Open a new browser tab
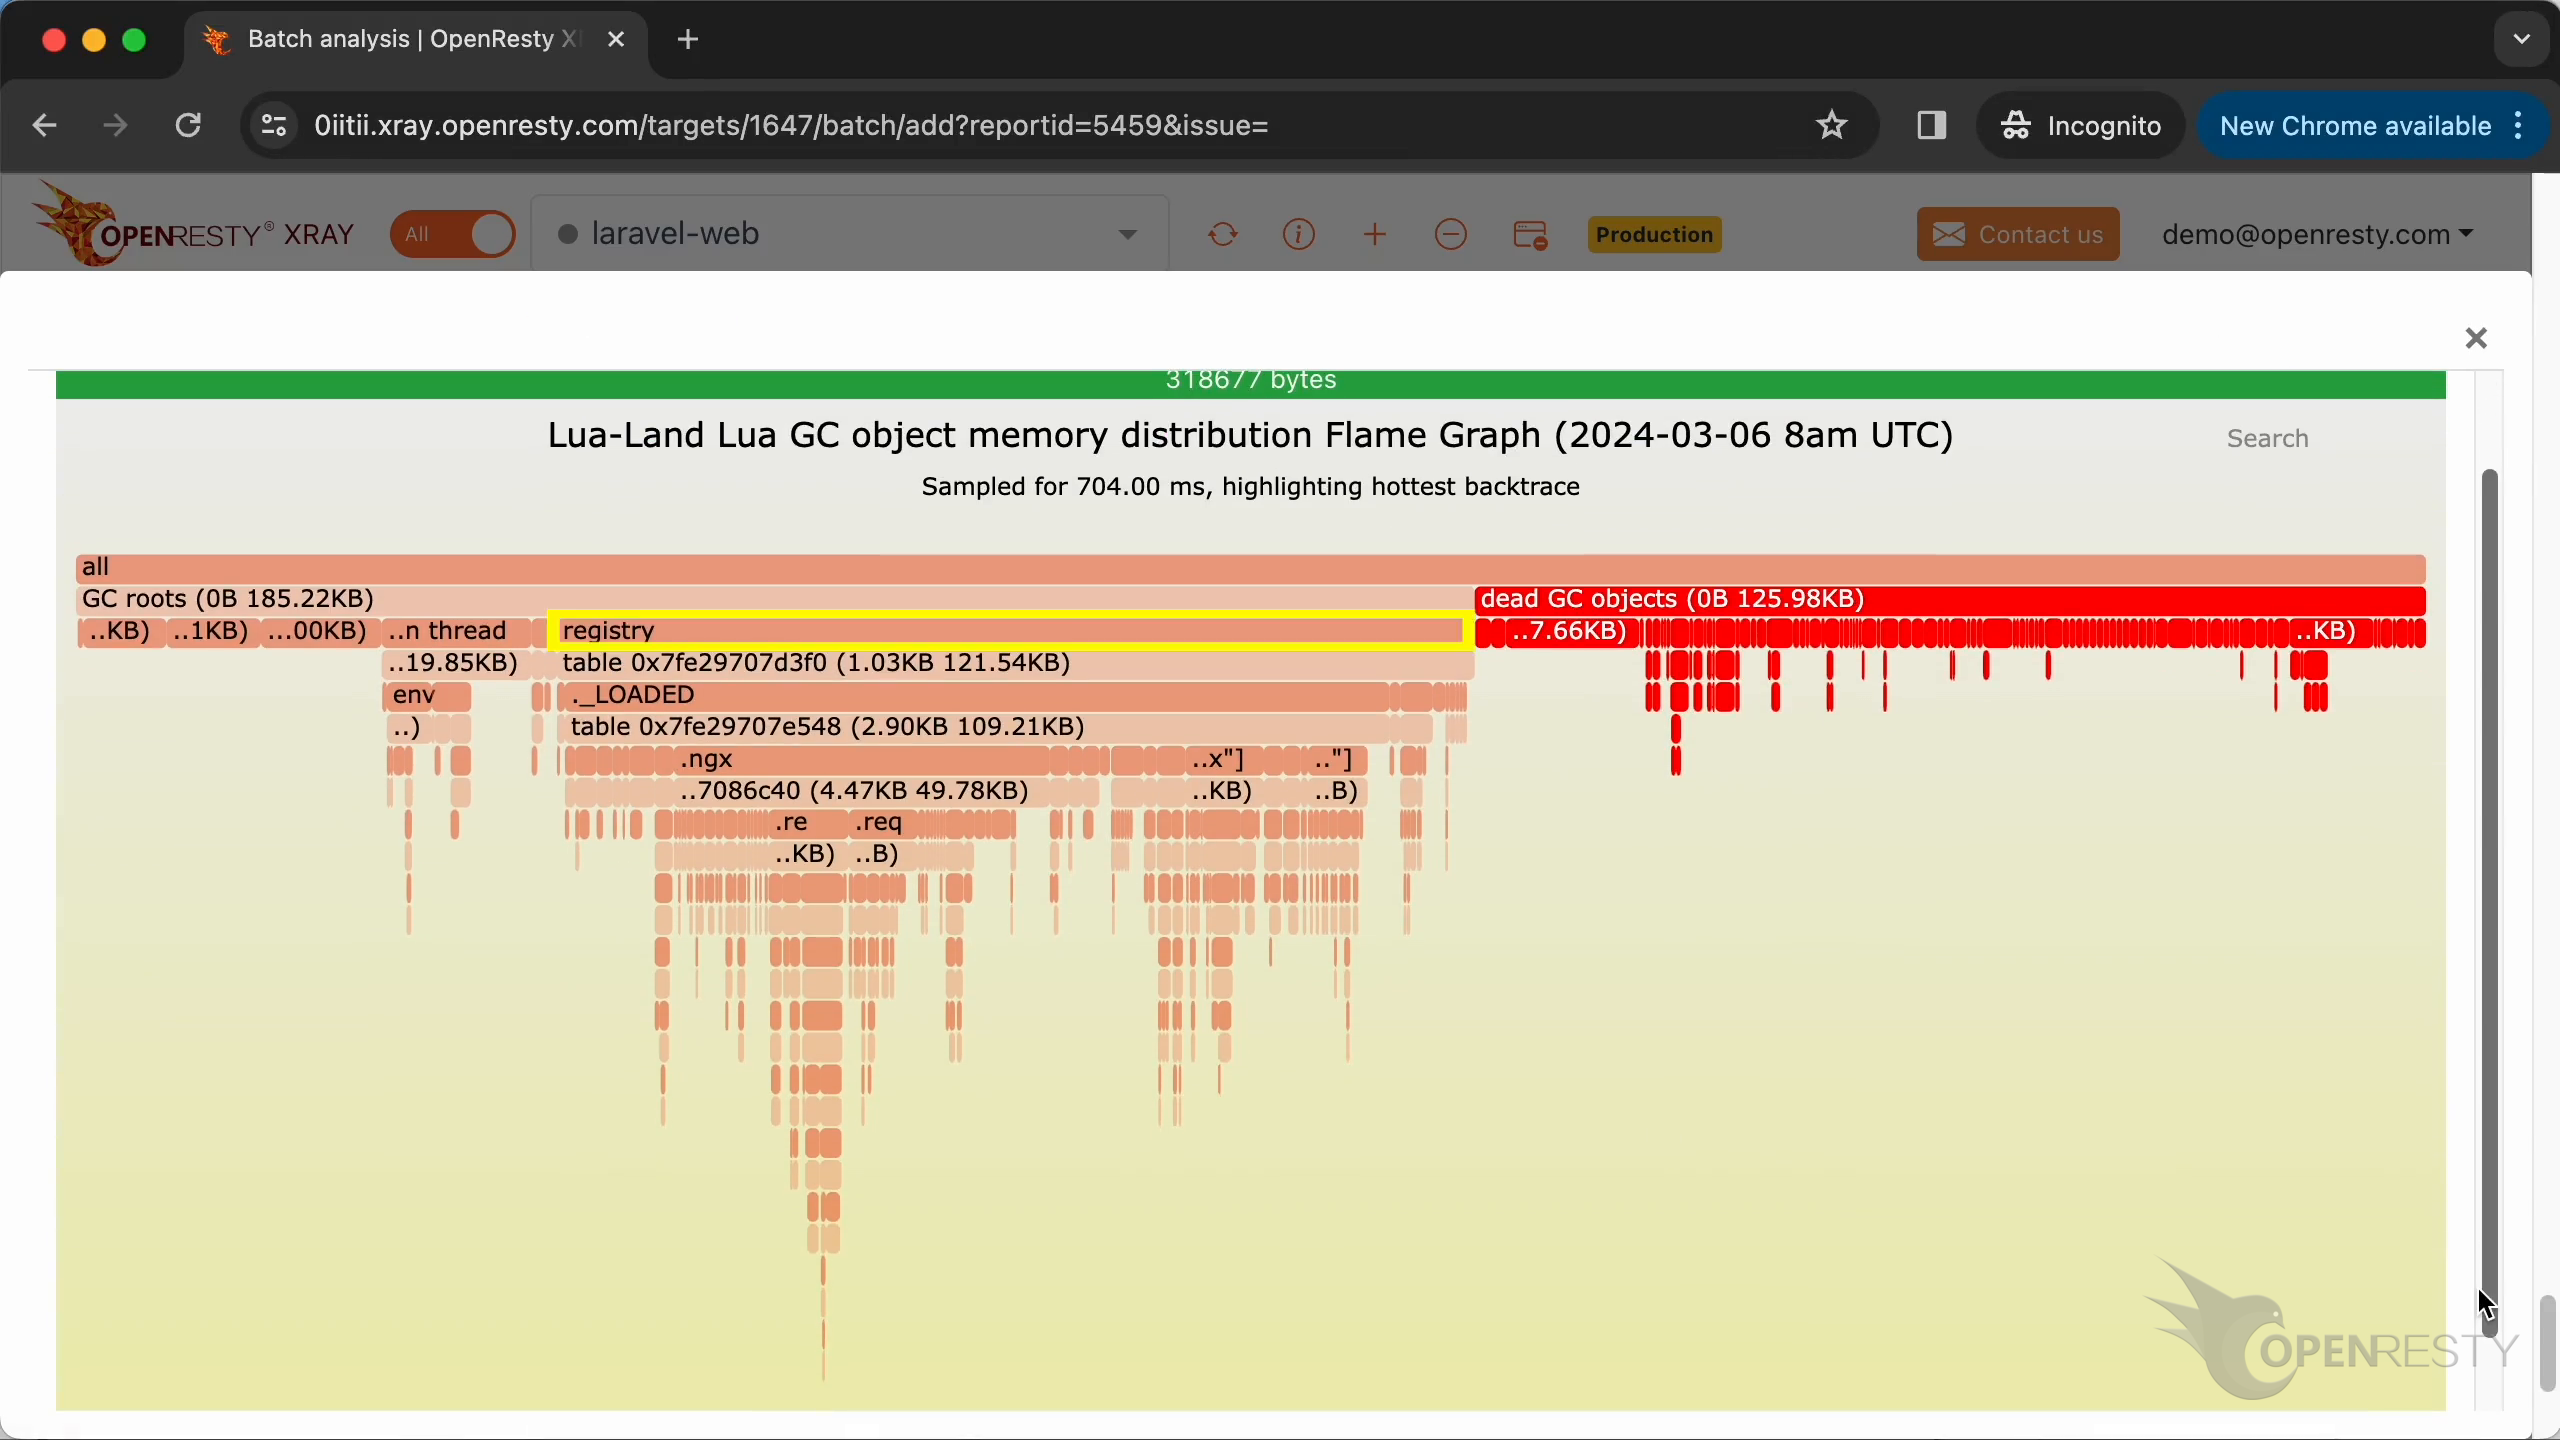The image size is (2560, 1440). click(688, 39)
